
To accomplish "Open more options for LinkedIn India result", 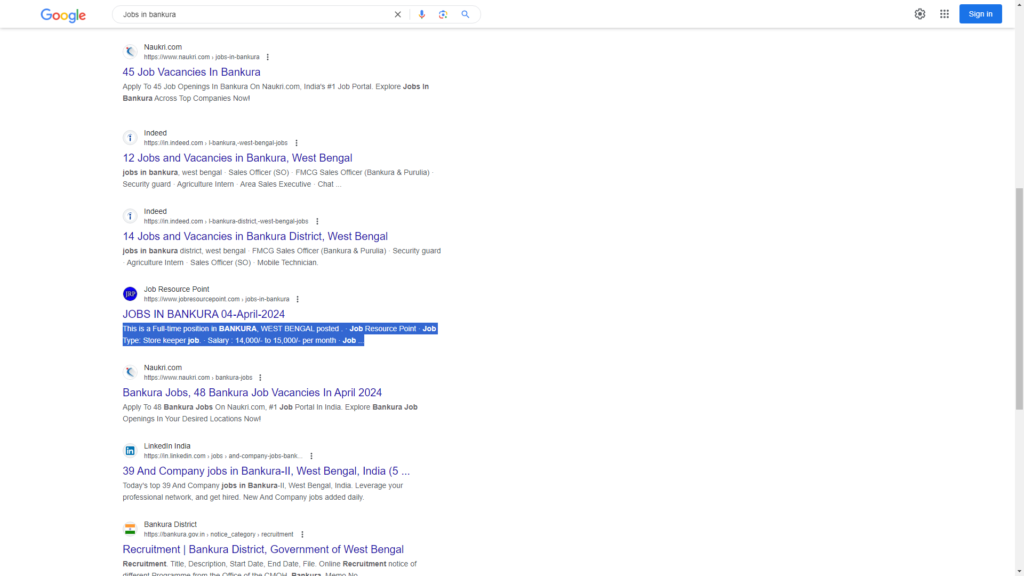I will (x=312, y=456).
